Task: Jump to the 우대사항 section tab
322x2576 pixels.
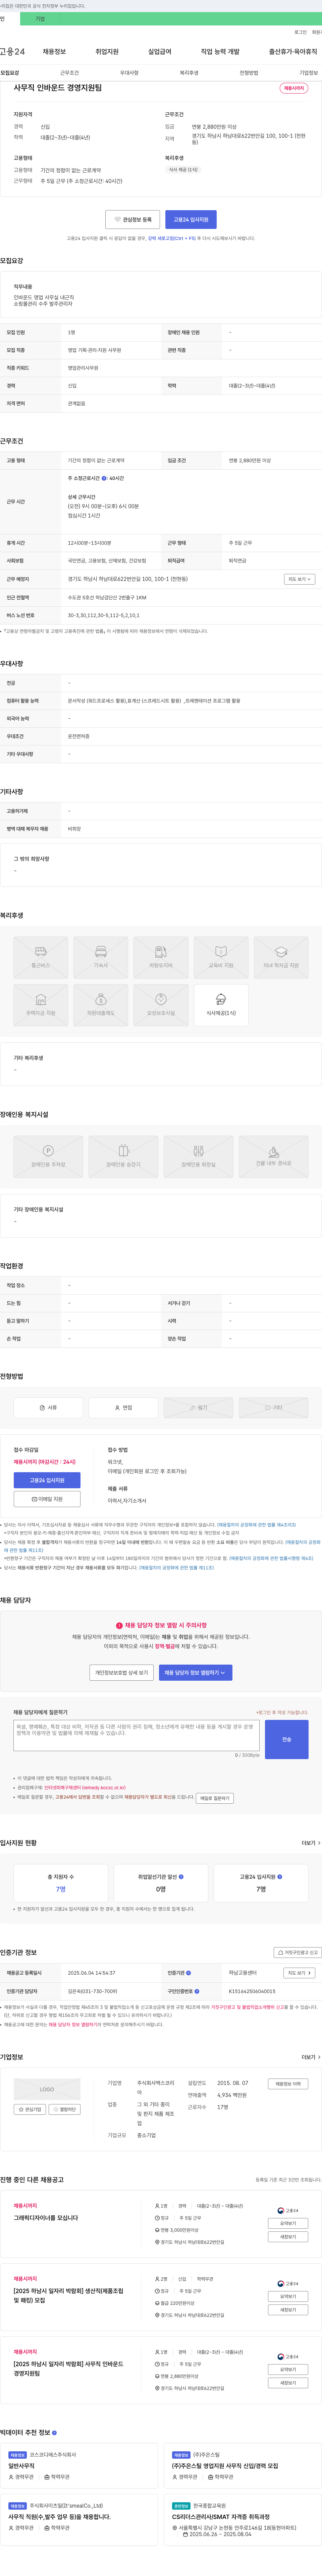Action: (129, 73)
